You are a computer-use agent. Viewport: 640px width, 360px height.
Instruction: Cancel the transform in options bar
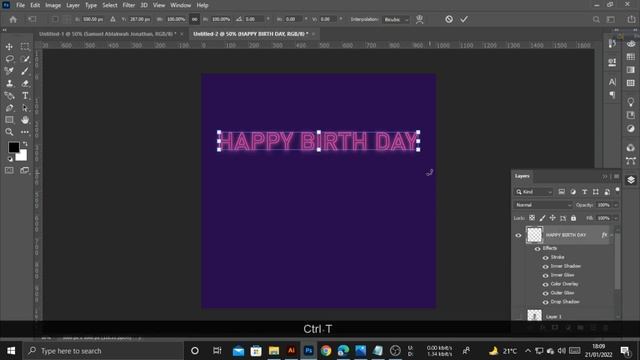[x=449, y=19]
